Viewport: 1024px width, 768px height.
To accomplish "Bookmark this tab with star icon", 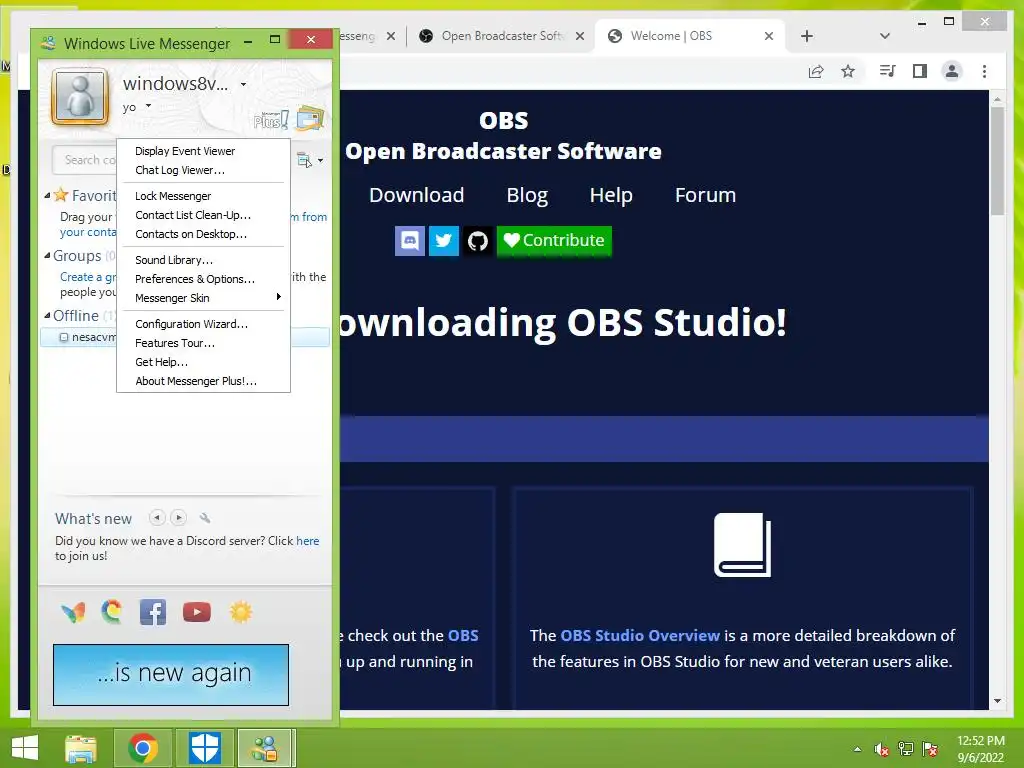I will 848,71.
